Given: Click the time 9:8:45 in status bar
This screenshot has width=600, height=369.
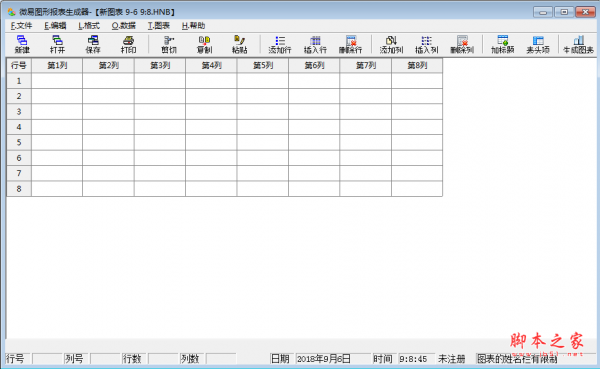Looking at the screenshot, I should click(413, 359).
